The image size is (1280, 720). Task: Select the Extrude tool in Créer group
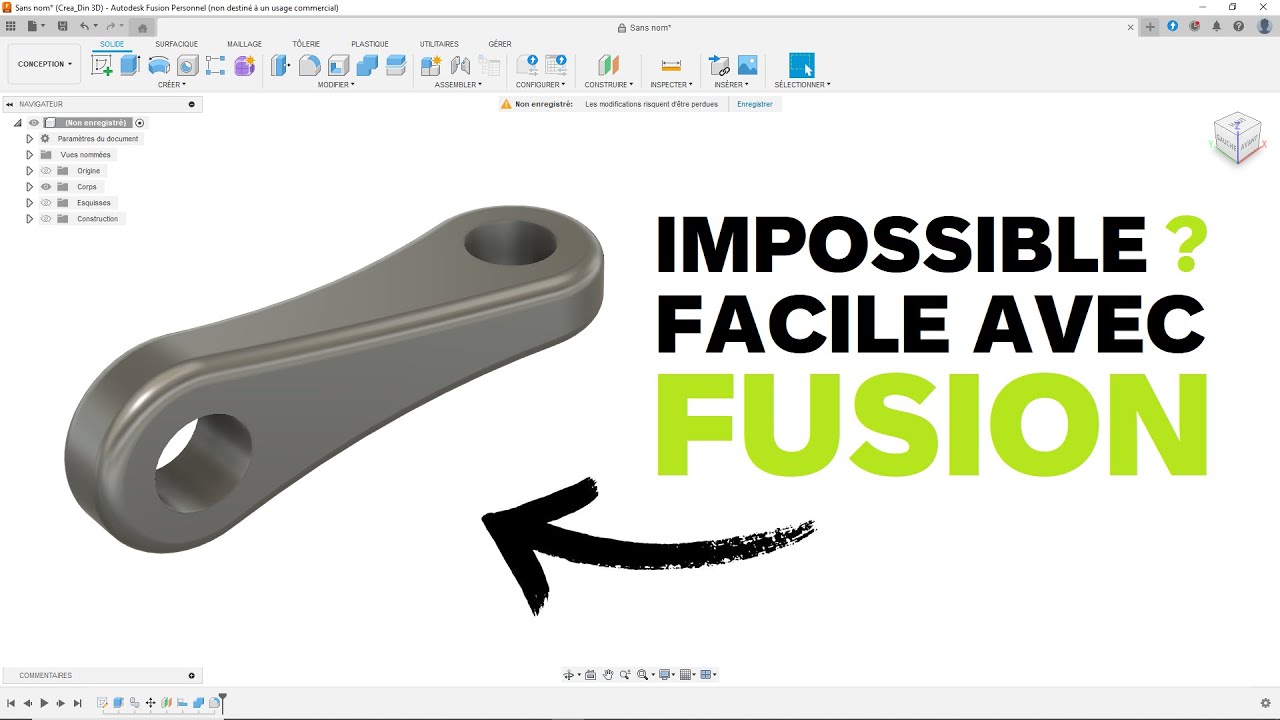coord(130,65)
